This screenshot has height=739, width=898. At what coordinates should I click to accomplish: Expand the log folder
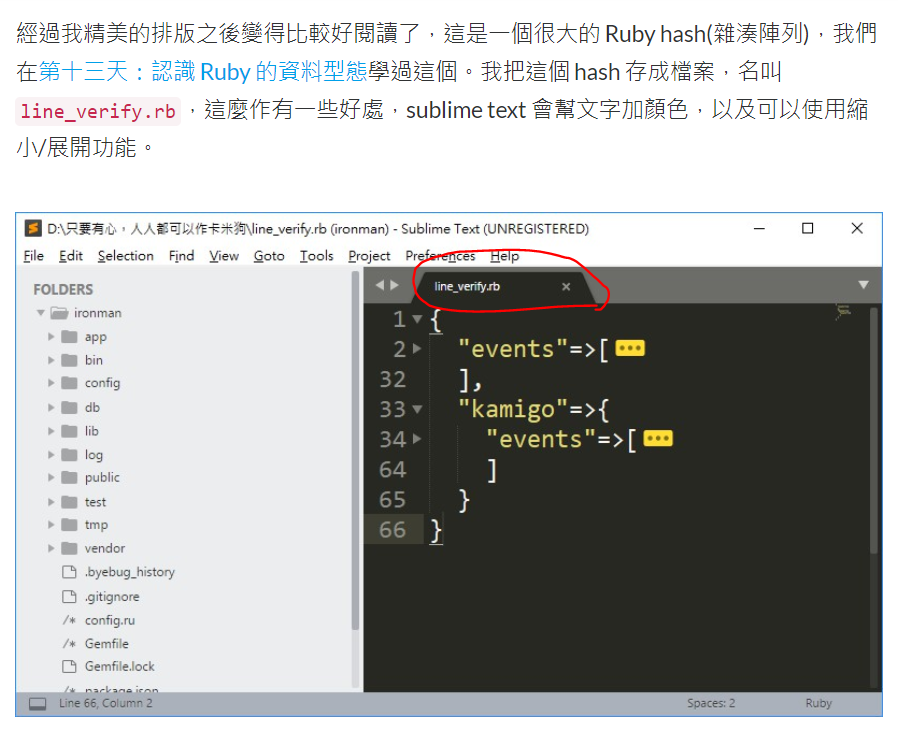tap(51, 454)
